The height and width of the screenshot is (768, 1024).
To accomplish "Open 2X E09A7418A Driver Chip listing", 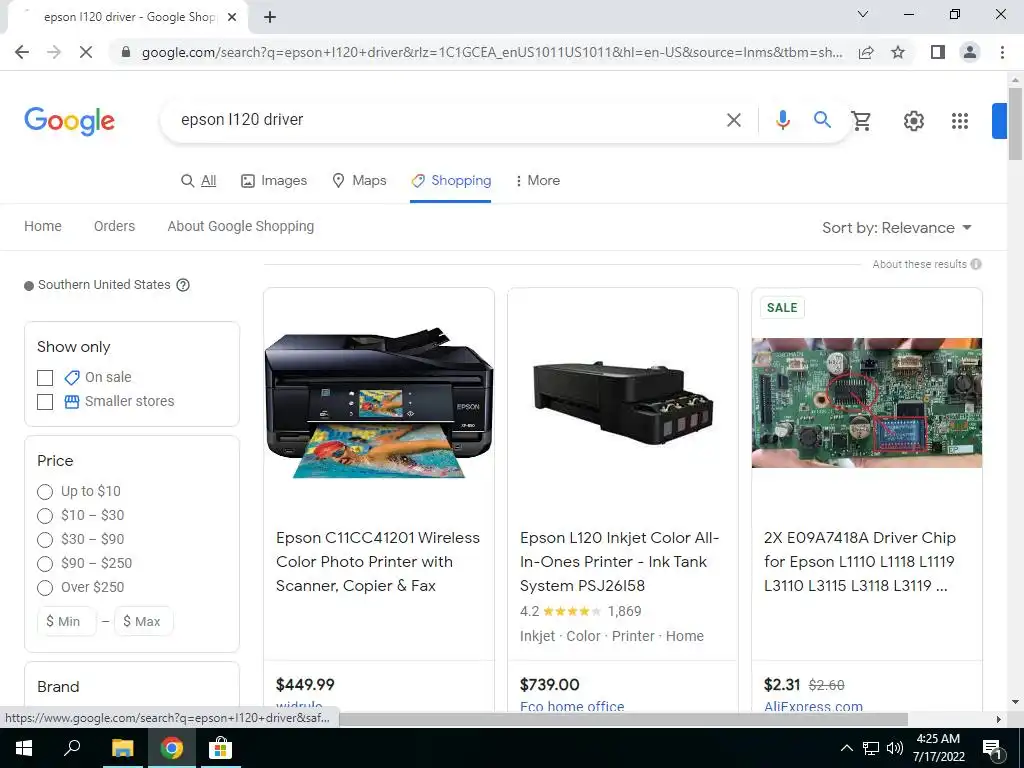I will pos(860,562).
